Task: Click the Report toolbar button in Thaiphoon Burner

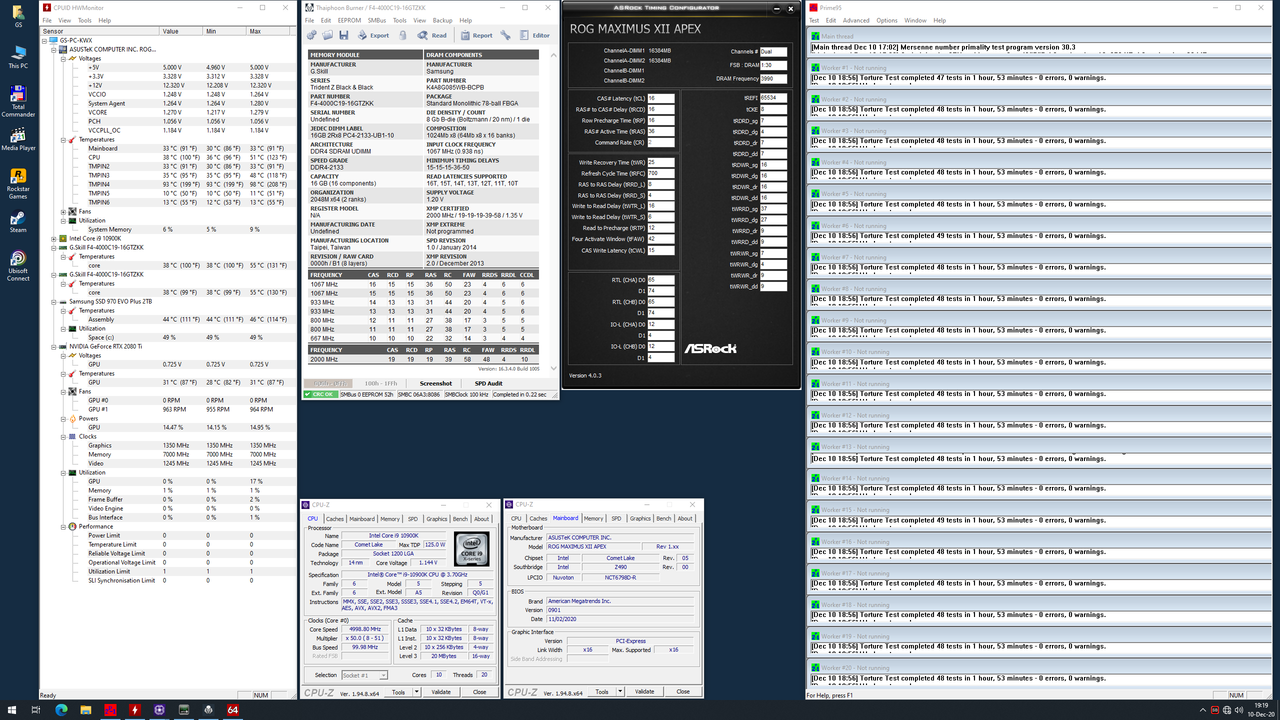Action: coord(476,35)
